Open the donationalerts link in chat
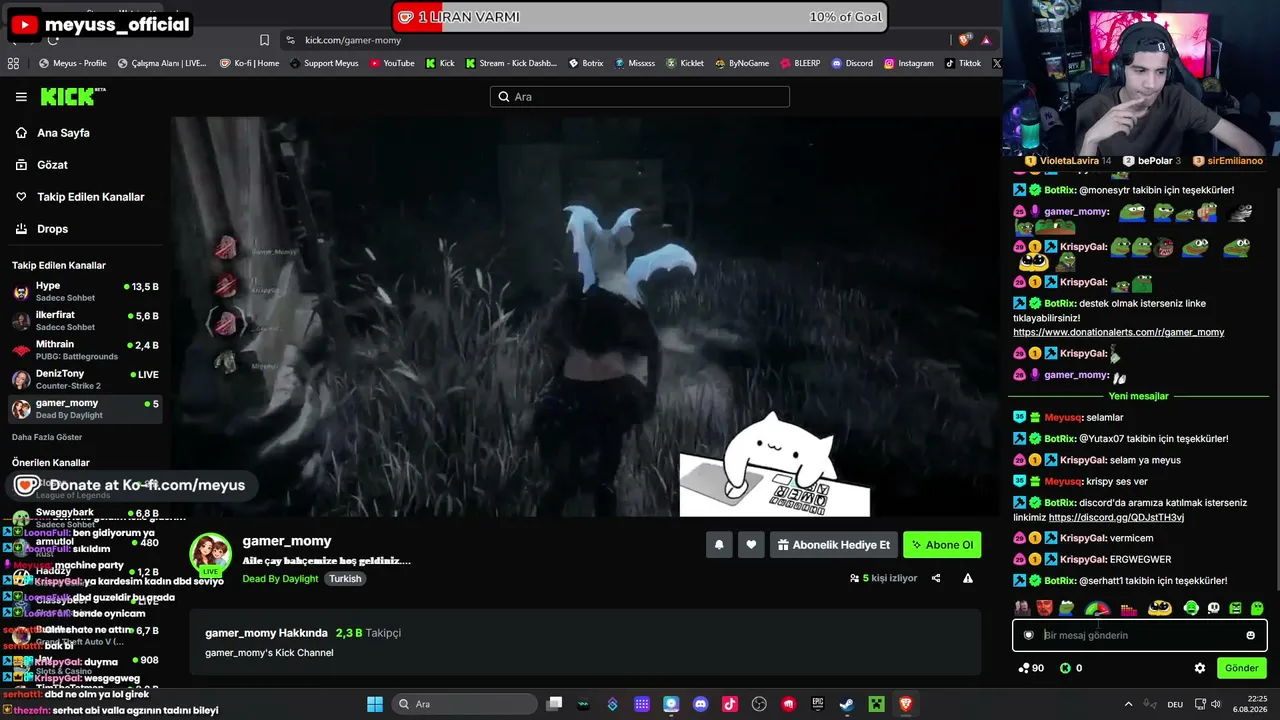Image resolution: width=1280 pixels, height=720 pixels. (x=1118, y=332)
